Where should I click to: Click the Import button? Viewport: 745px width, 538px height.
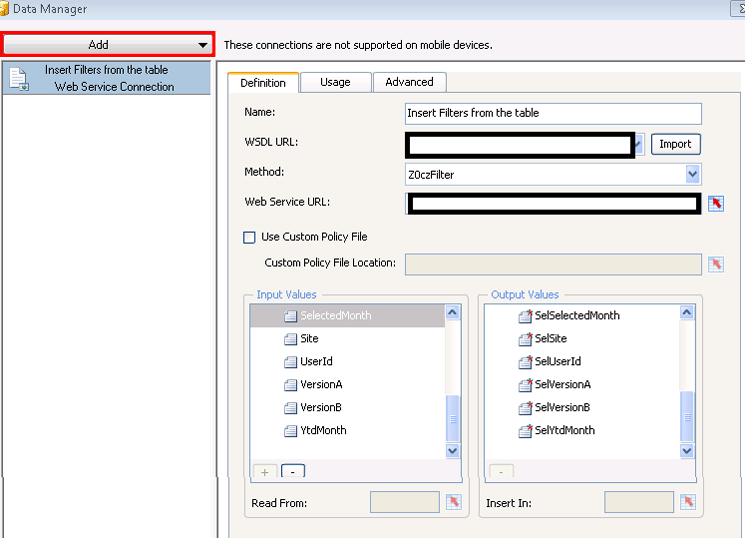675,144
